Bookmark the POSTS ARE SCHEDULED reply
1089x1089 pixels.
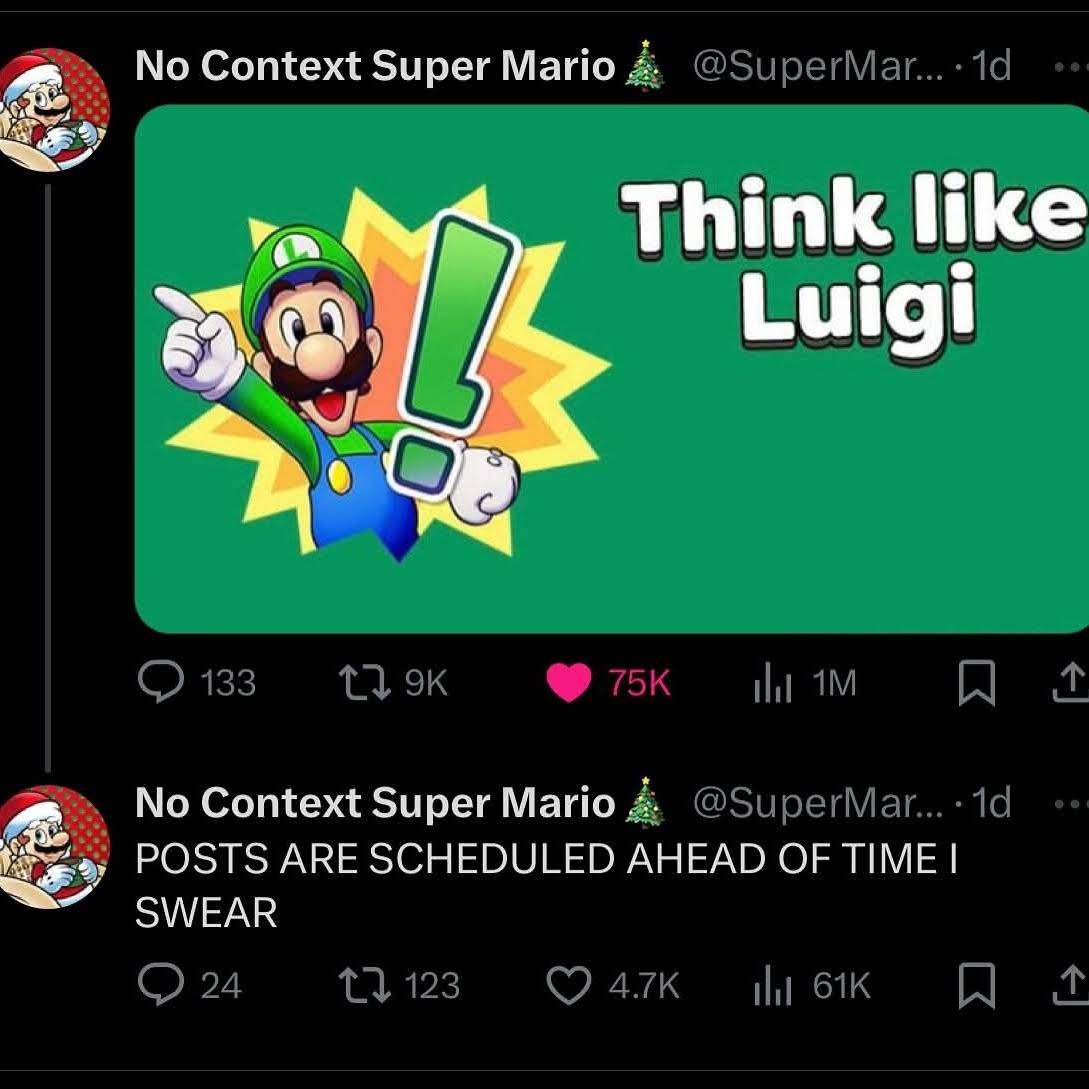tap(976, 986)
